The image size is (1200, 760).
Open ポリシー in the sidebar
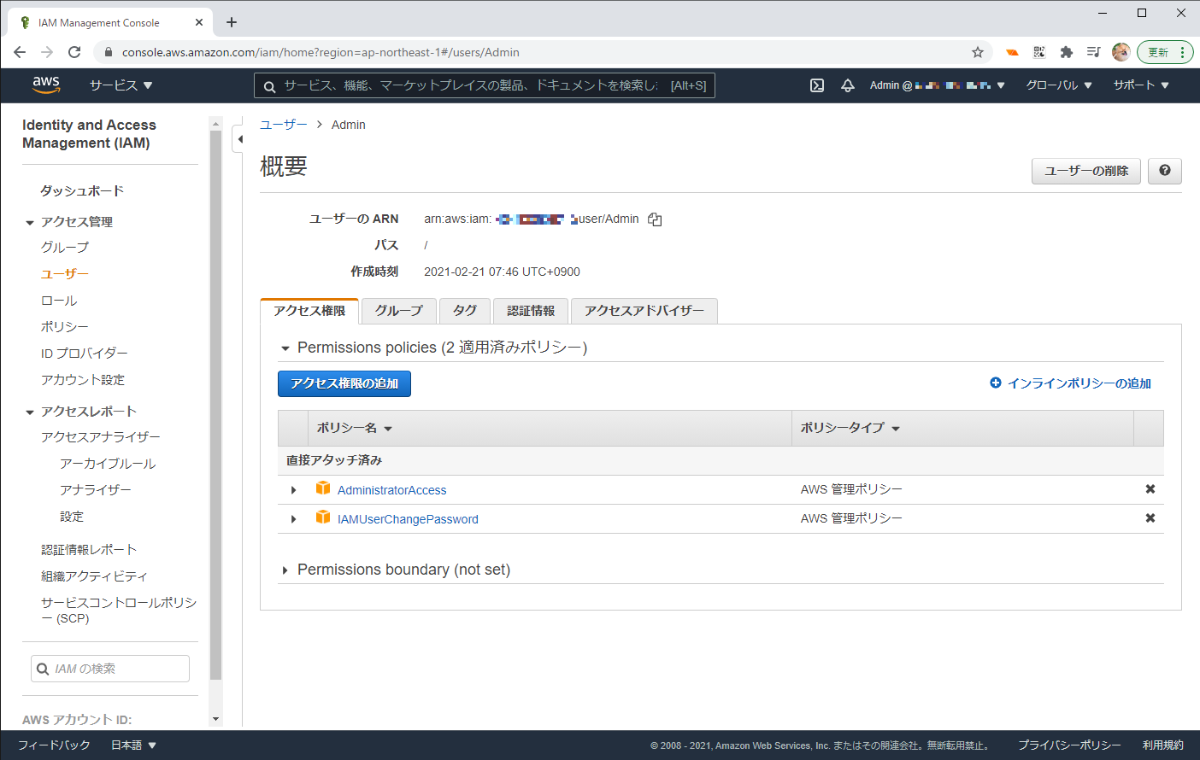pos(65,327)
